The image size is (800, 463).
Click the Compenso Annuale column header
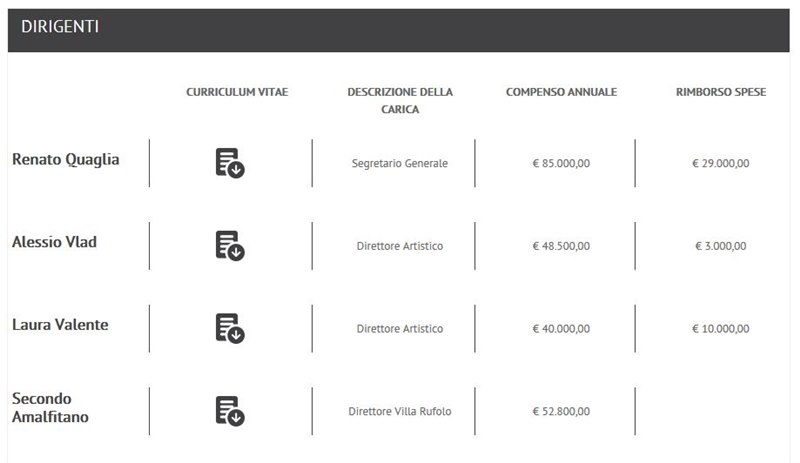(561, 92)
